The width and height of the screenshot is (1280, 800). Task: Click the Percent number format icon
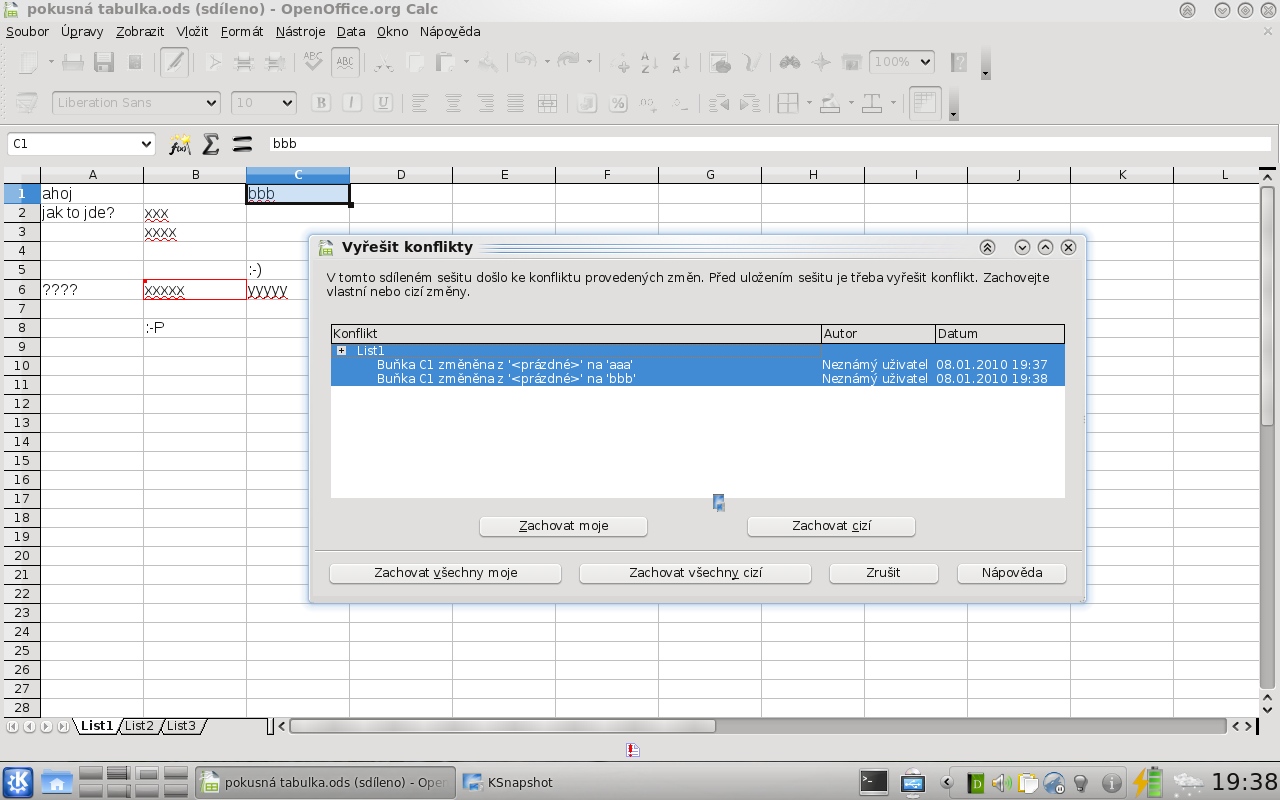[x=618, y=103]
